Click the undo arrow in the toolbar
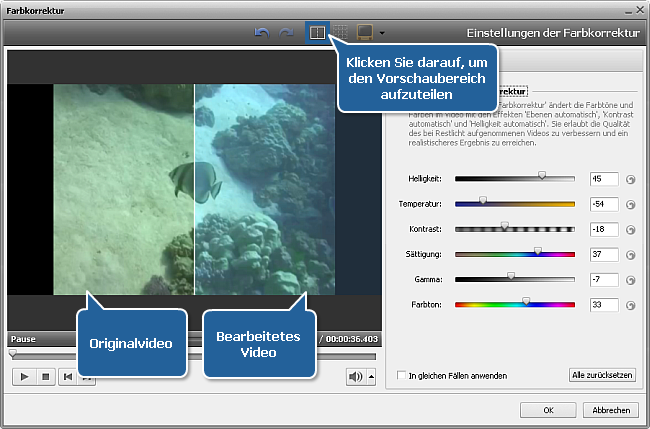This screenshot has height=429, width=650. [x=262, y=32]
